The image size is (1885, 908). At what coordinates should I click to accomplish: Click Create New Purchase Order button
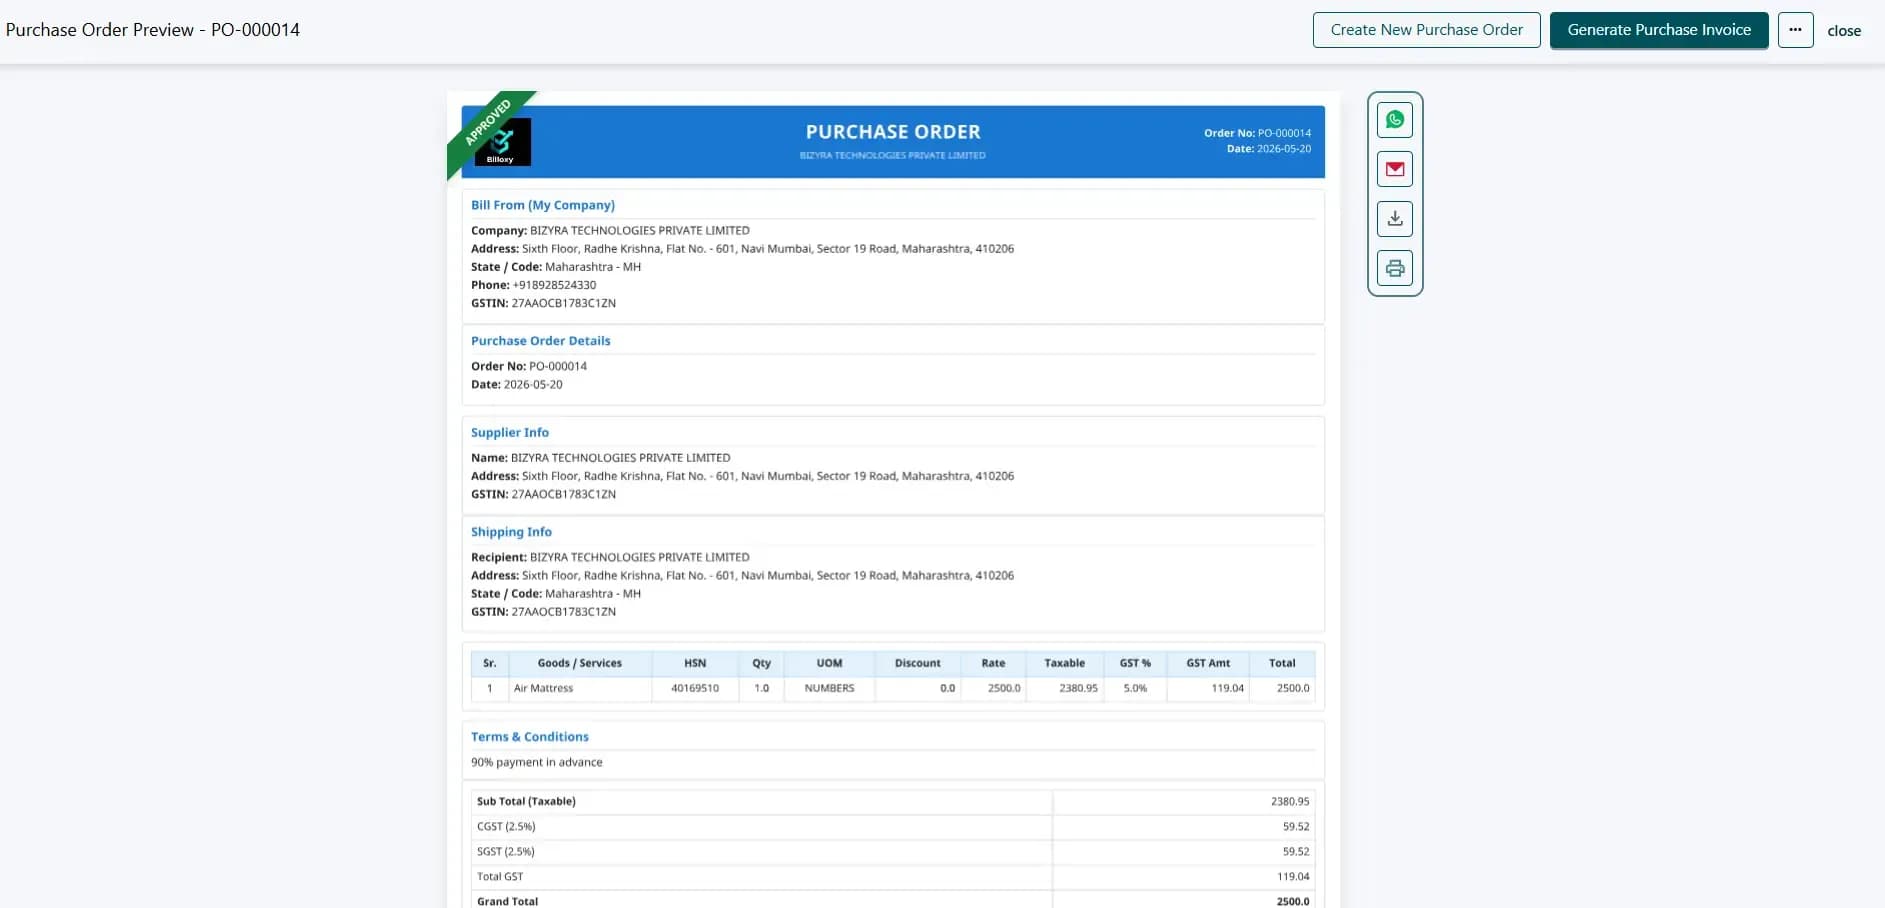tap(1426, 30)
